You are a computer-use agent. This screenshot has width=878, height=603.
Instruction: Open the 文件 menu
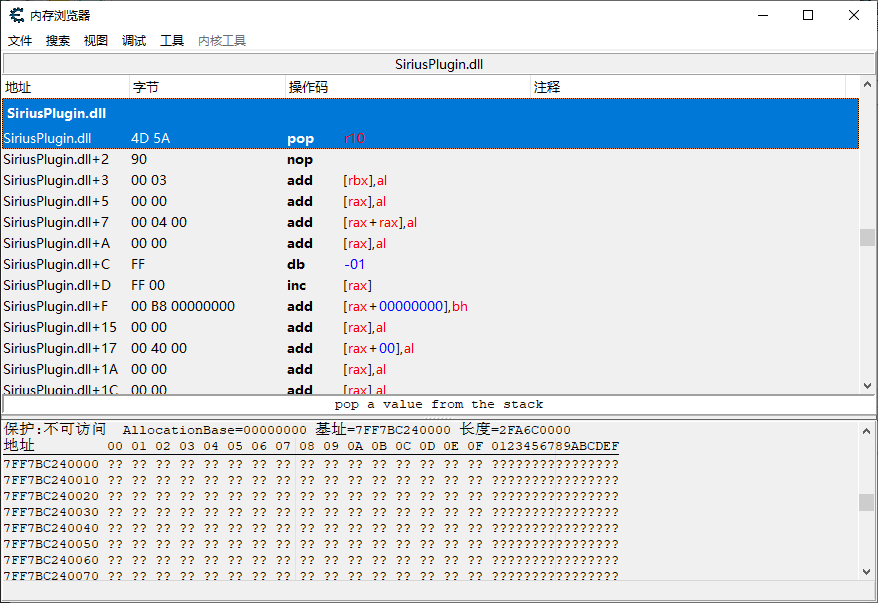[20, 41]
